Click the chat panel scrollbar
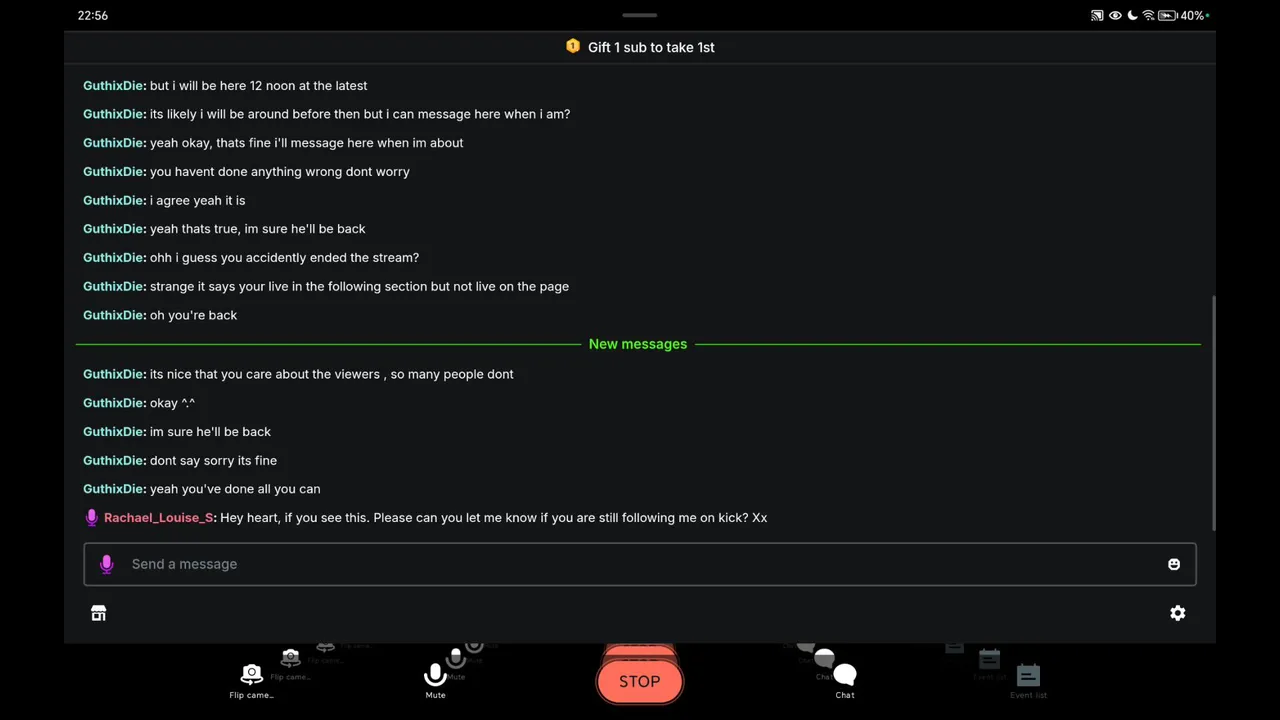1280x720 pixels. click(x=1215, y=413)
